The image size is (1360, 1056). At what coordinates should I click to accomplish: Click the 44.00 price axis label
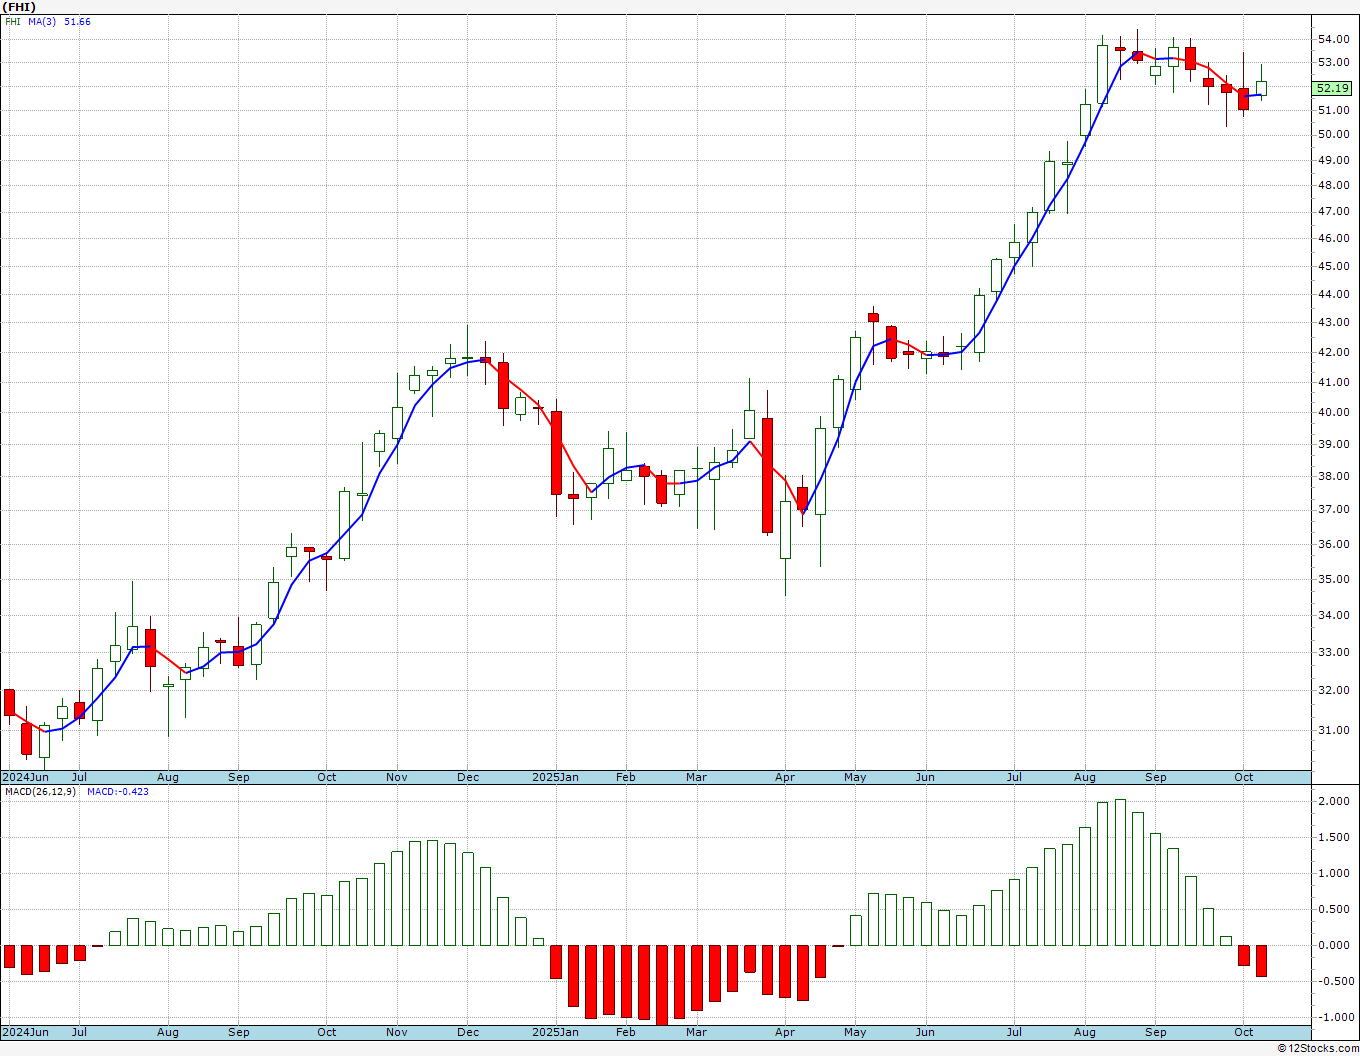coord(1333,294)
